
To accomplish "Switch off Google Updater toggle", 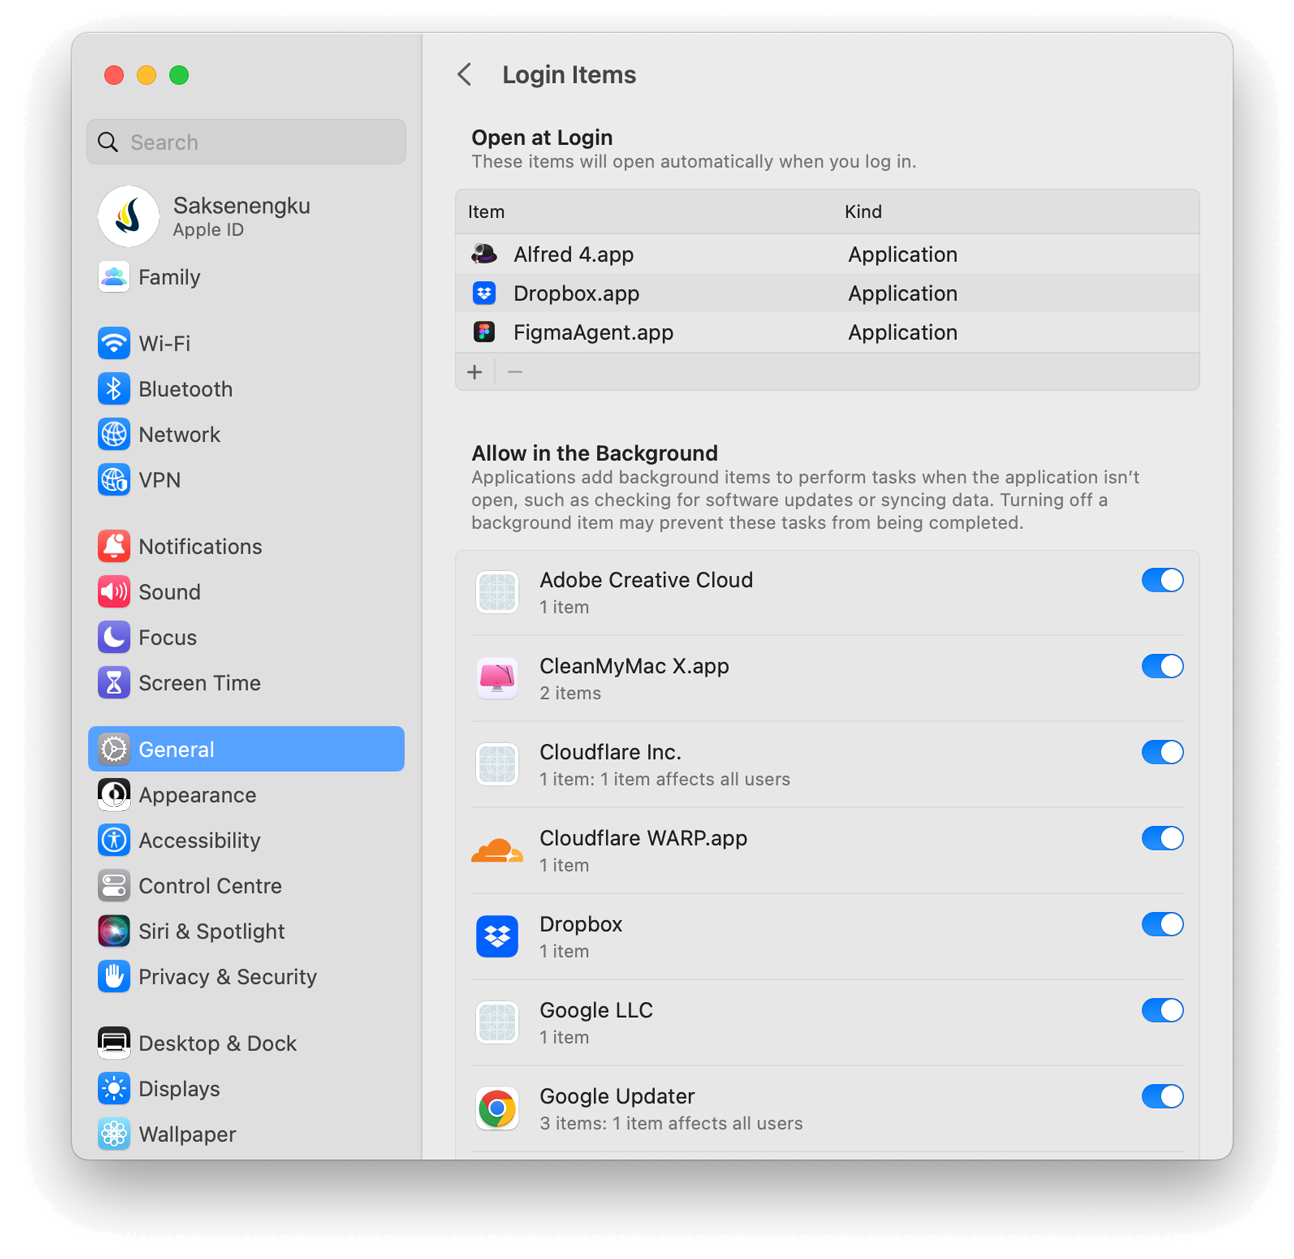I will tap(1162, 1096).
